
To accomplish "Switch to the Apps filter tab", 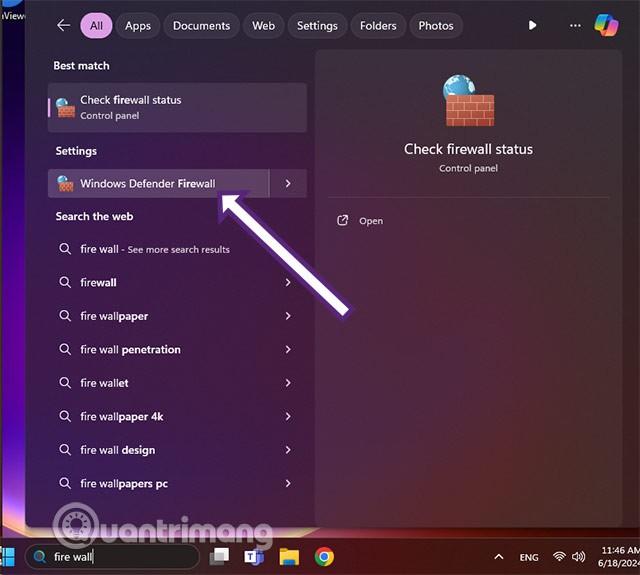I will pyautogui.click(x=138, y=25).
